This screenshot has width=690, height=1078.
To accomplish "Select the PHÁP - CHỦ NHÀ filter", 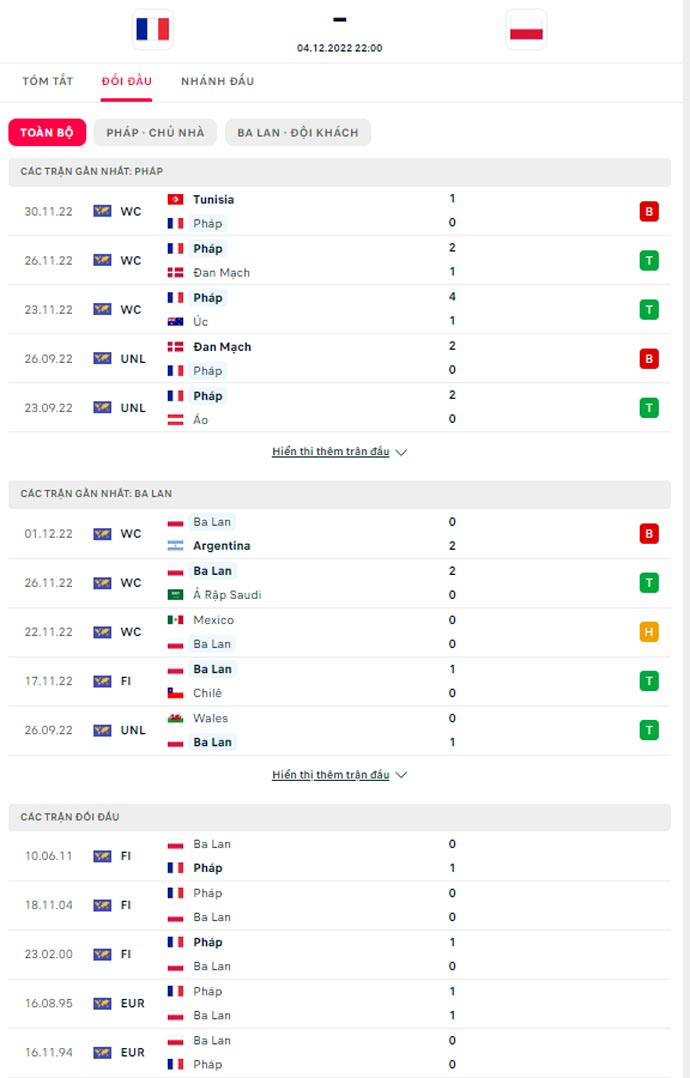I will point(155,133).
